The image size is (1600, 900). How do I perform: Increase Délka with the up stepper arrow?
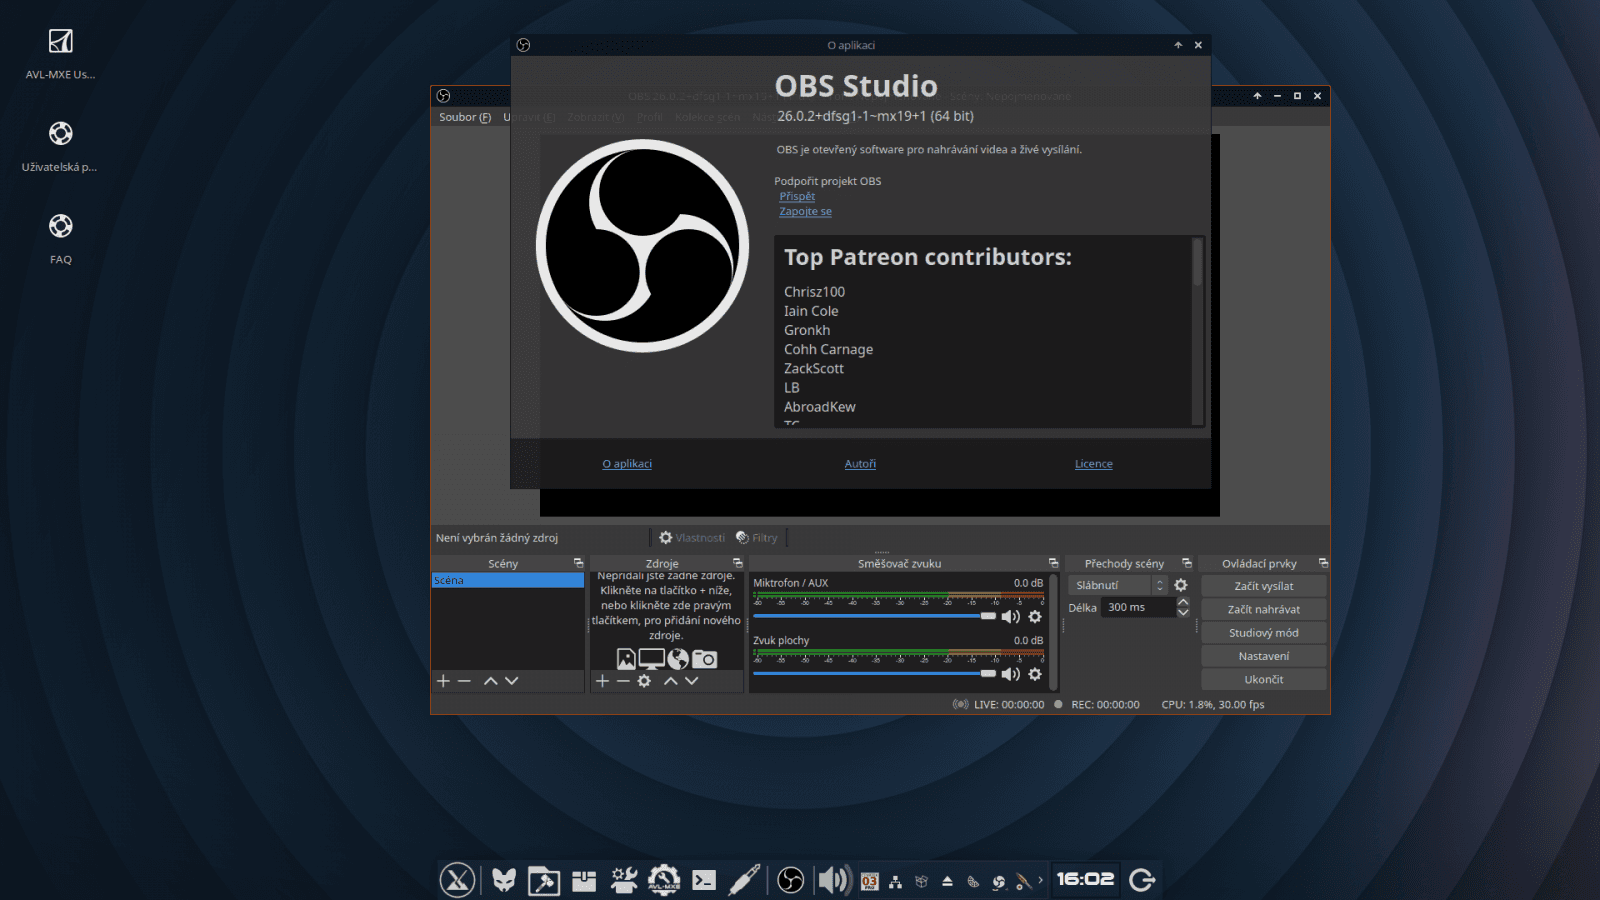pyautogui.click(x=1183, y=602)
